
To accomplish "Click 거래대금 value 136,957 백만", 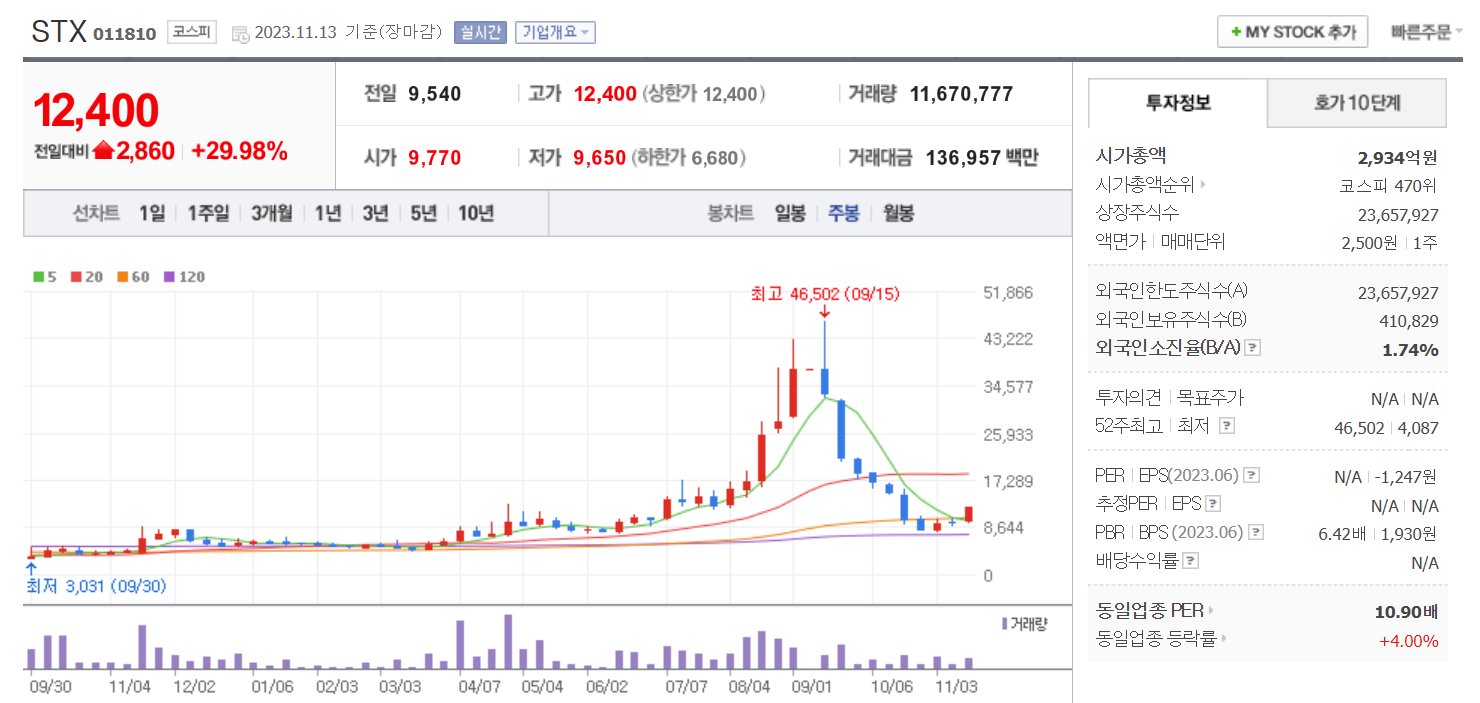I will [982, 157].
